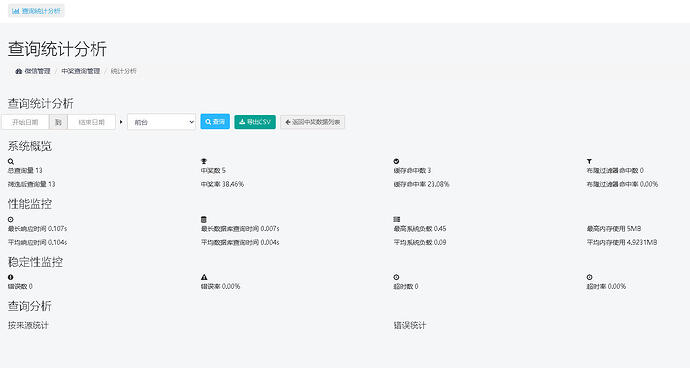Select the text 最长响应时间 0.107s
The height and width of the screenshot is (368, 690).
pyautogui.click(x=37, y=228)
